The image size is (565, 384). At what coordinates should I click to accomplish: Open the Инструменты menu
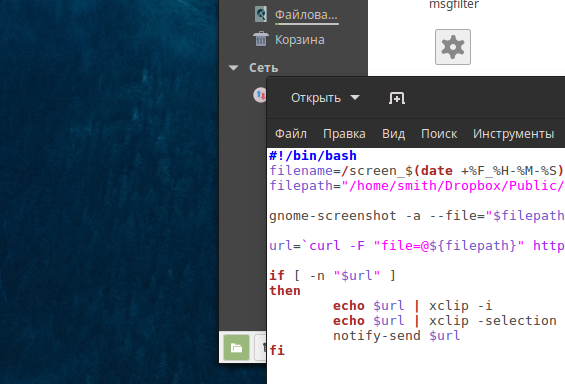click(513, 134)
